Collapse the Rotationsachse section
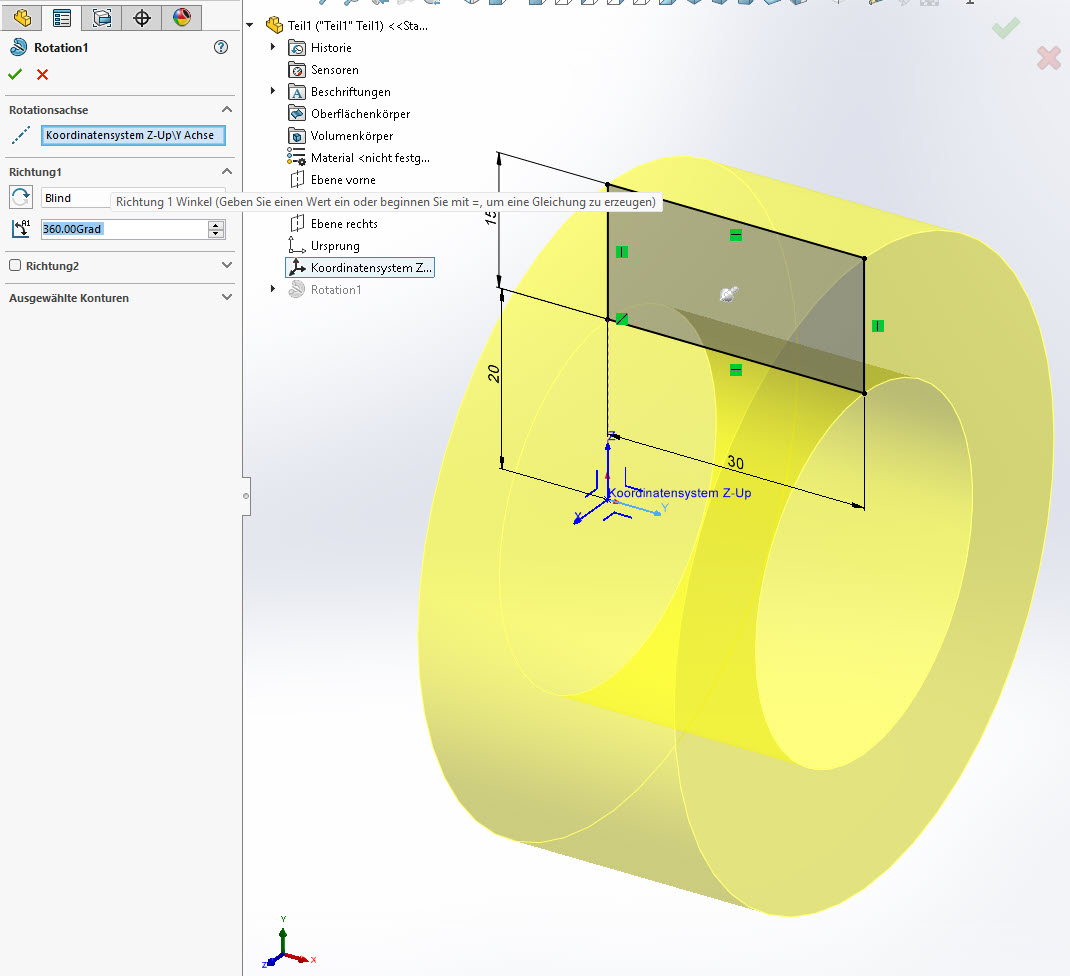 227,110
